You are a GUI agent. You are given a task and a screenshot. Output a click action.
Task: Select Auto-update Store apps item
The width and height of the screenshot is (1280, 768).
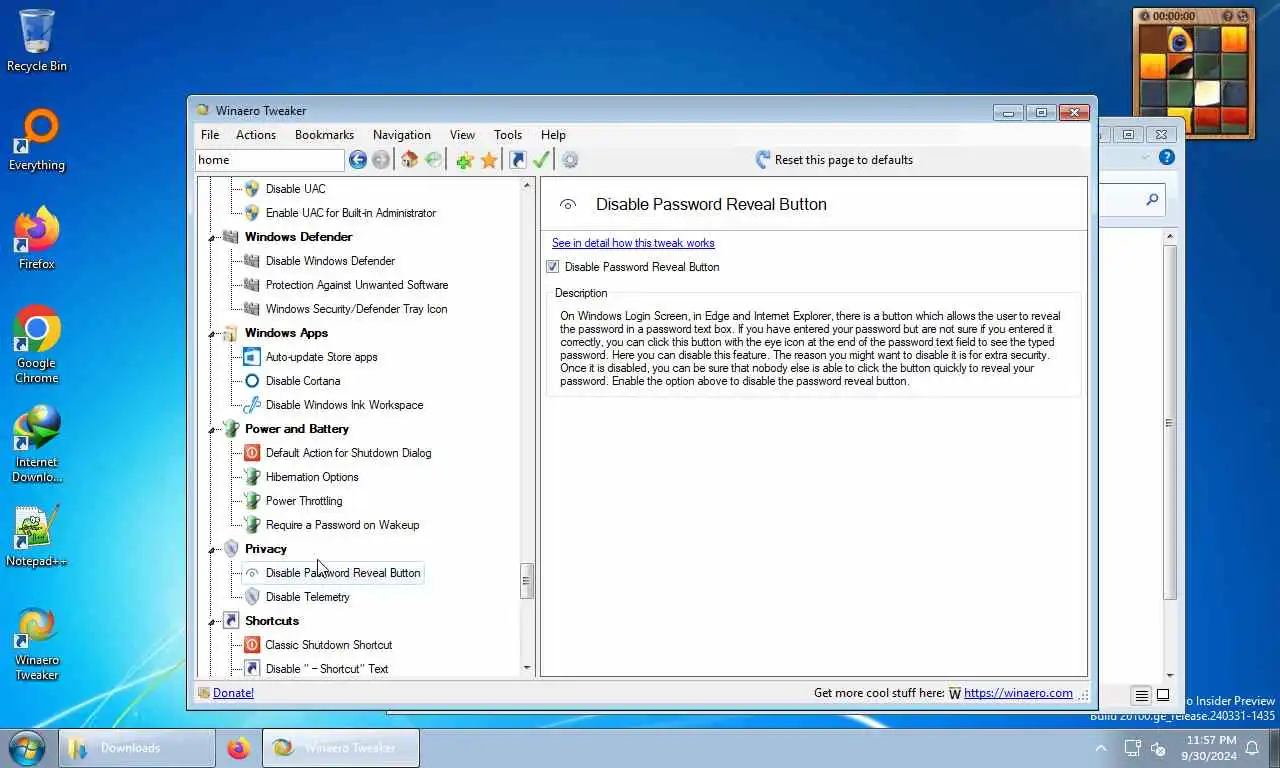pyautogui.click(x=321, y=357)
